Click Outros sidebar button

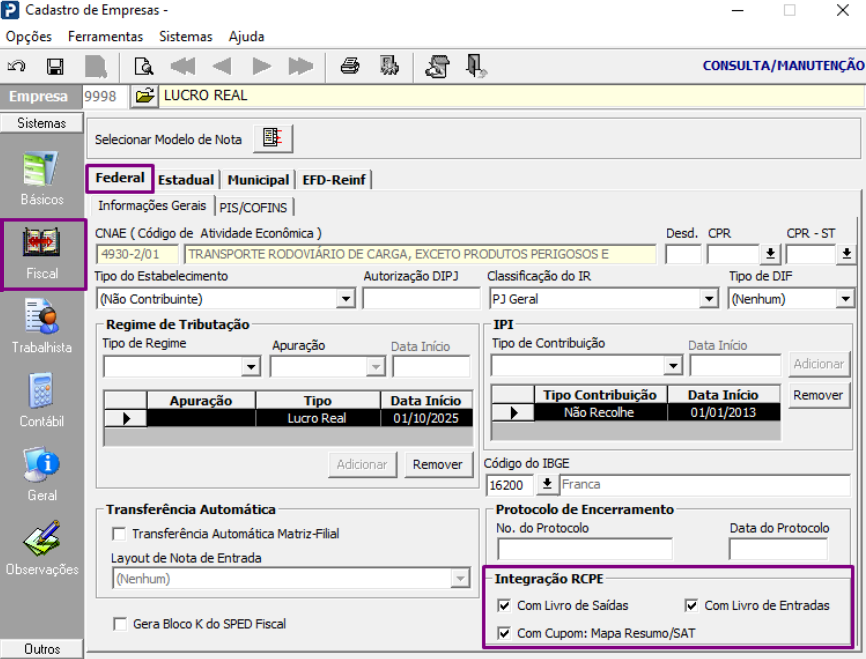click(42, 649)
